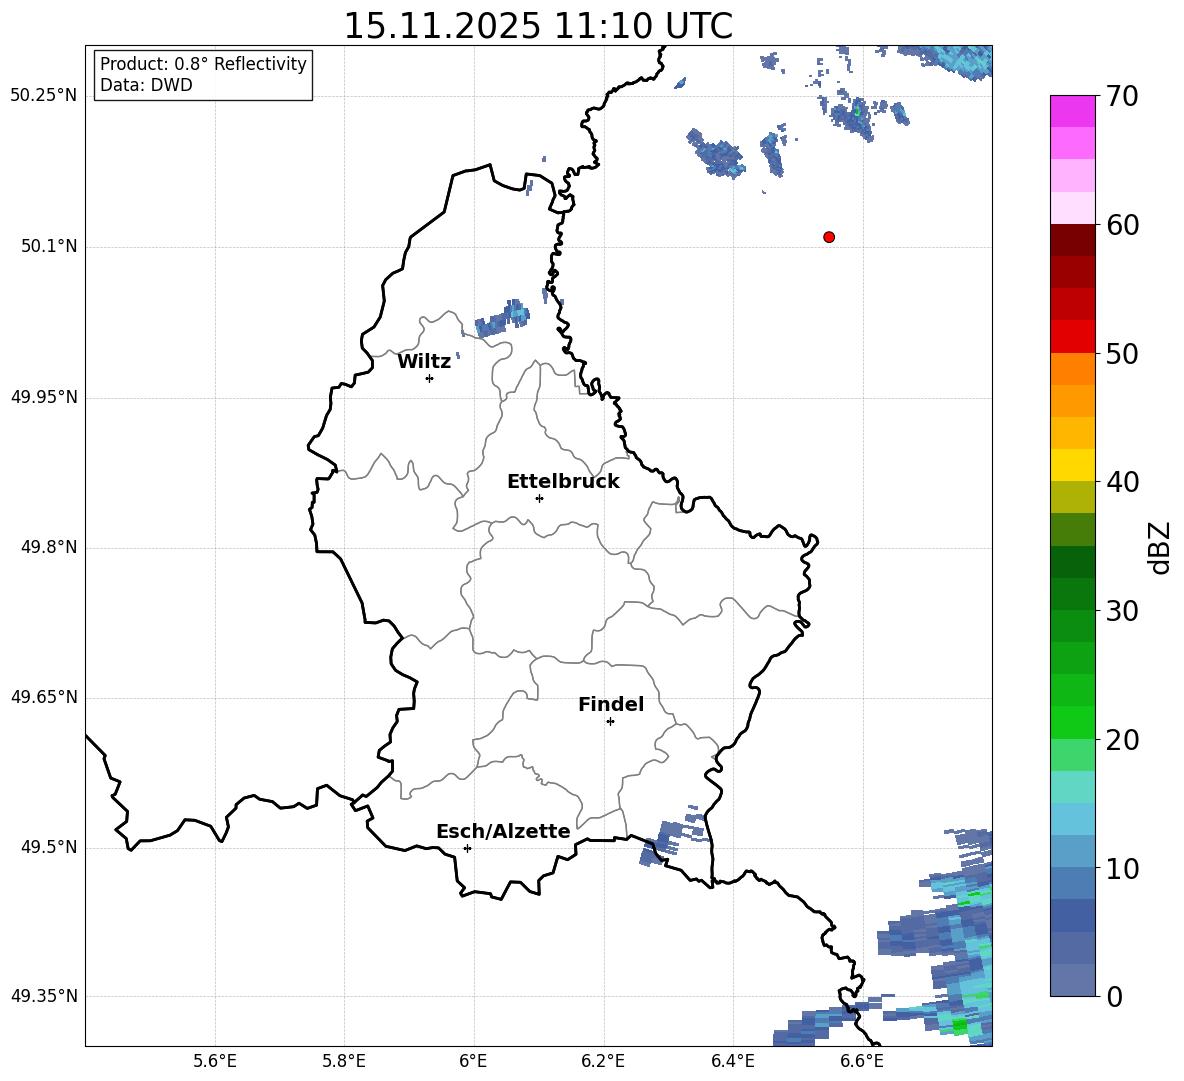Click the 30 label on the colorbar
Viewport: 1184px width, 1081px height.
1122,610
